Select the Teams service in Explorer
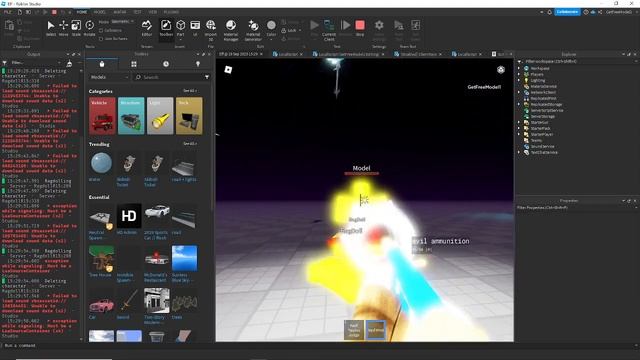640x360 pixels. (536, 140)
